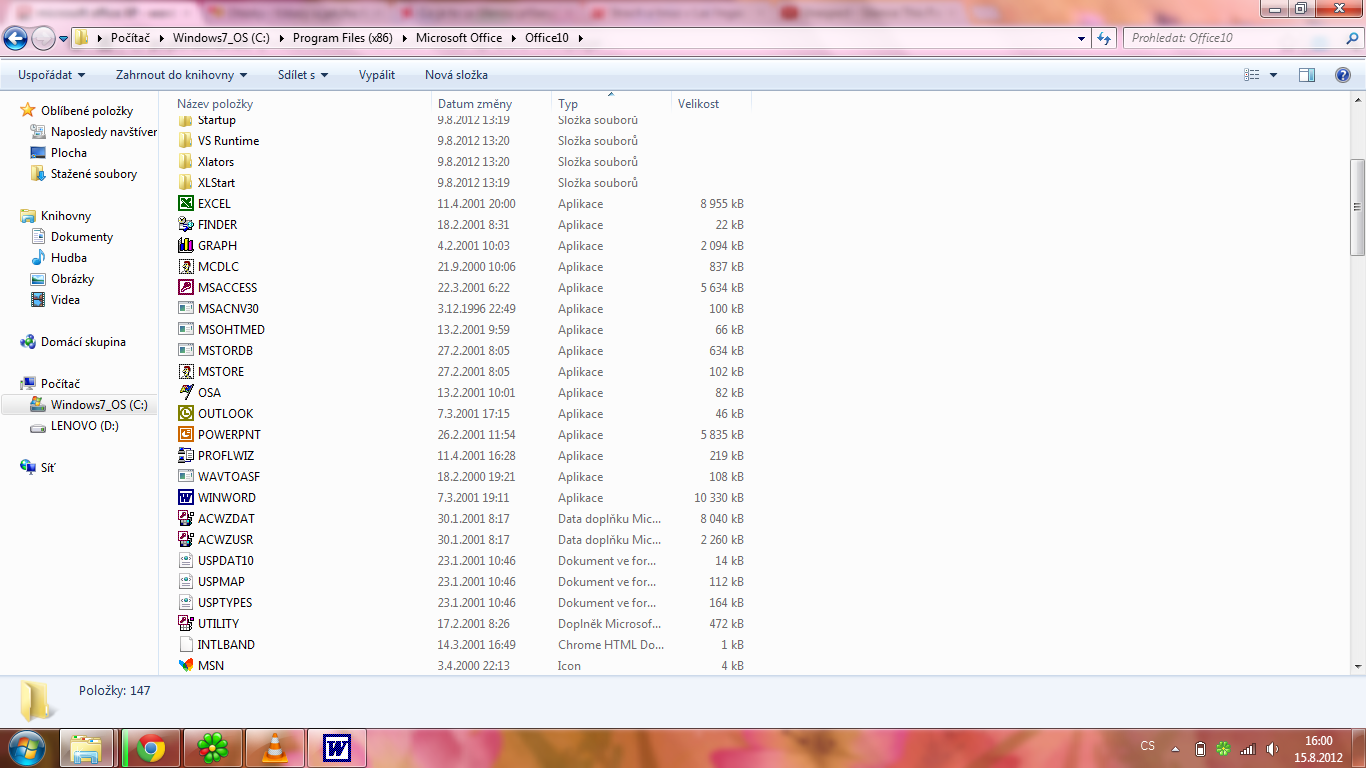Sort by the Název položky column
The height and width of the screenshot is (768, 1366).
point(302,104)
